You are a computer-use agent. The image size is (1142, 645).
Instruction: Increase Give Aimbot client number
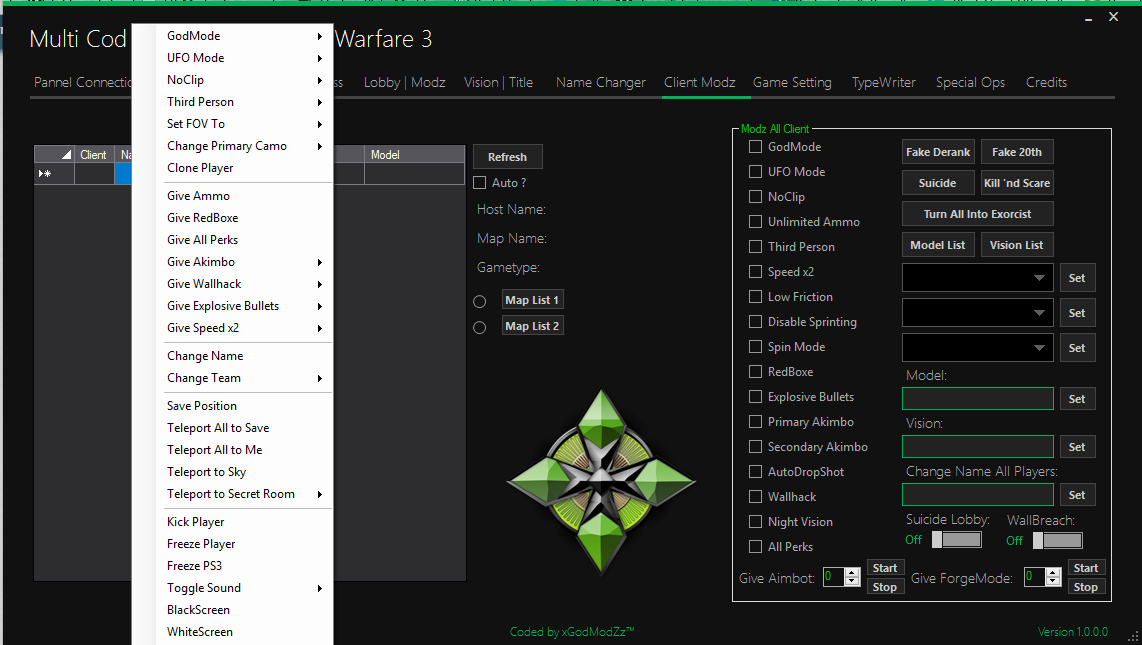pyautogui.click(x=852, y=573)
